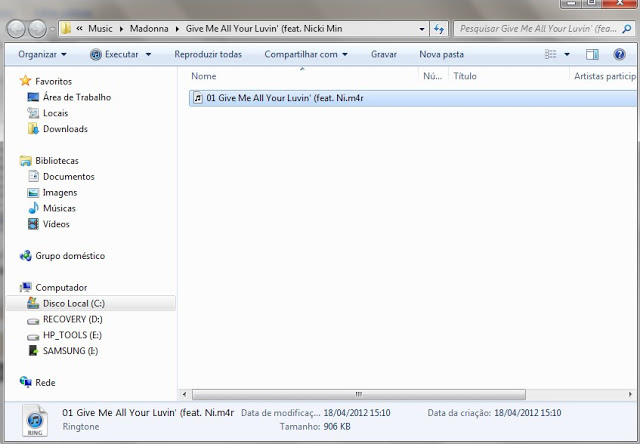
Task: Click Reproduzir todas in toolbar
Action: tap(208, 54)
